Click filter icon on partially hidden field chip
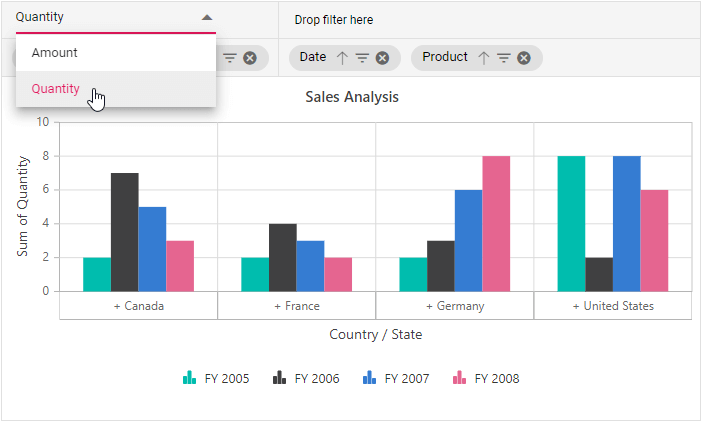Viewport: 702px width, 422px height. click(230, 58)
